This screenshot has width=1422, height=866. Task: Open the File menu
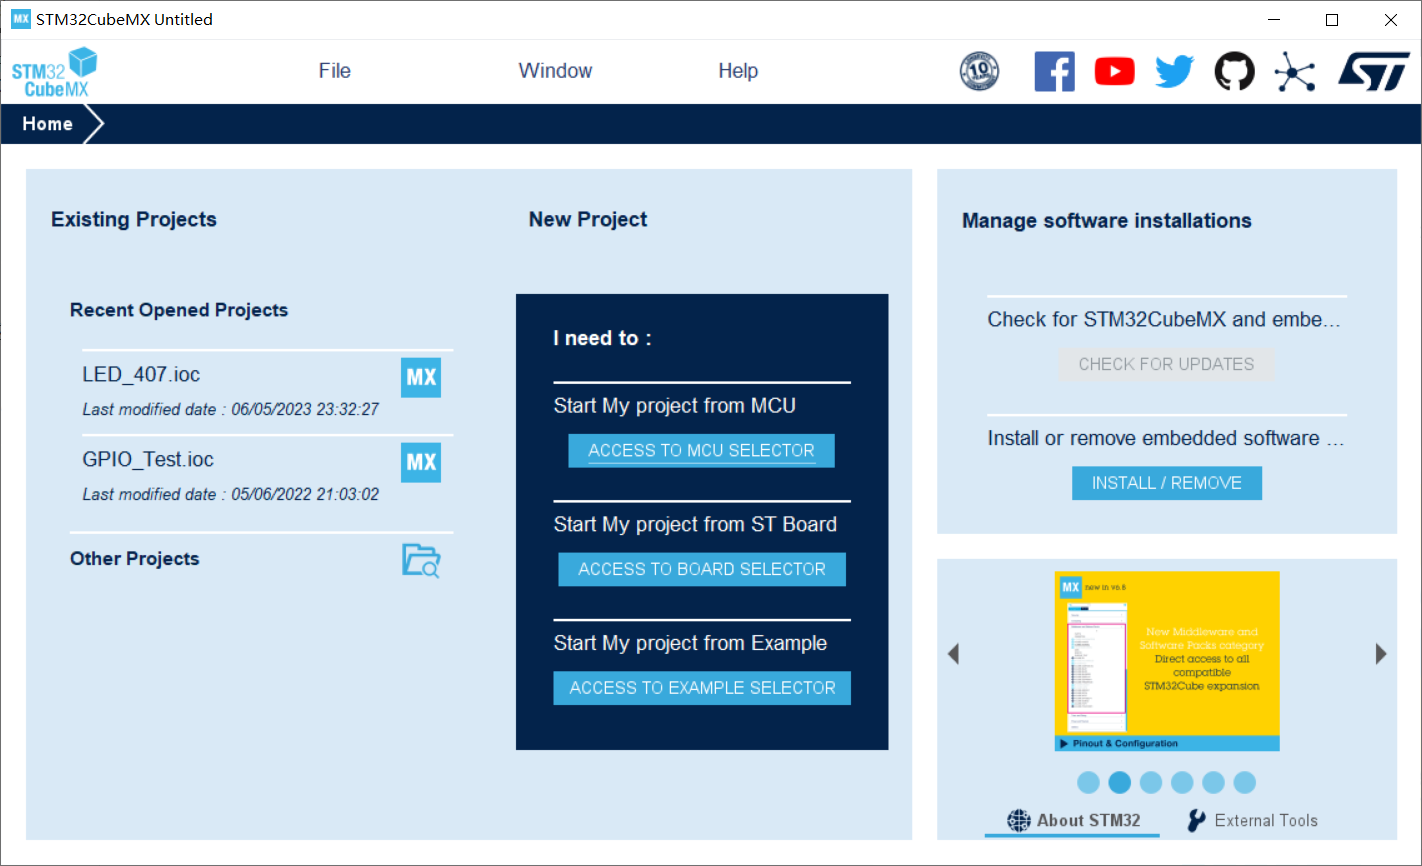pos(335,71)
